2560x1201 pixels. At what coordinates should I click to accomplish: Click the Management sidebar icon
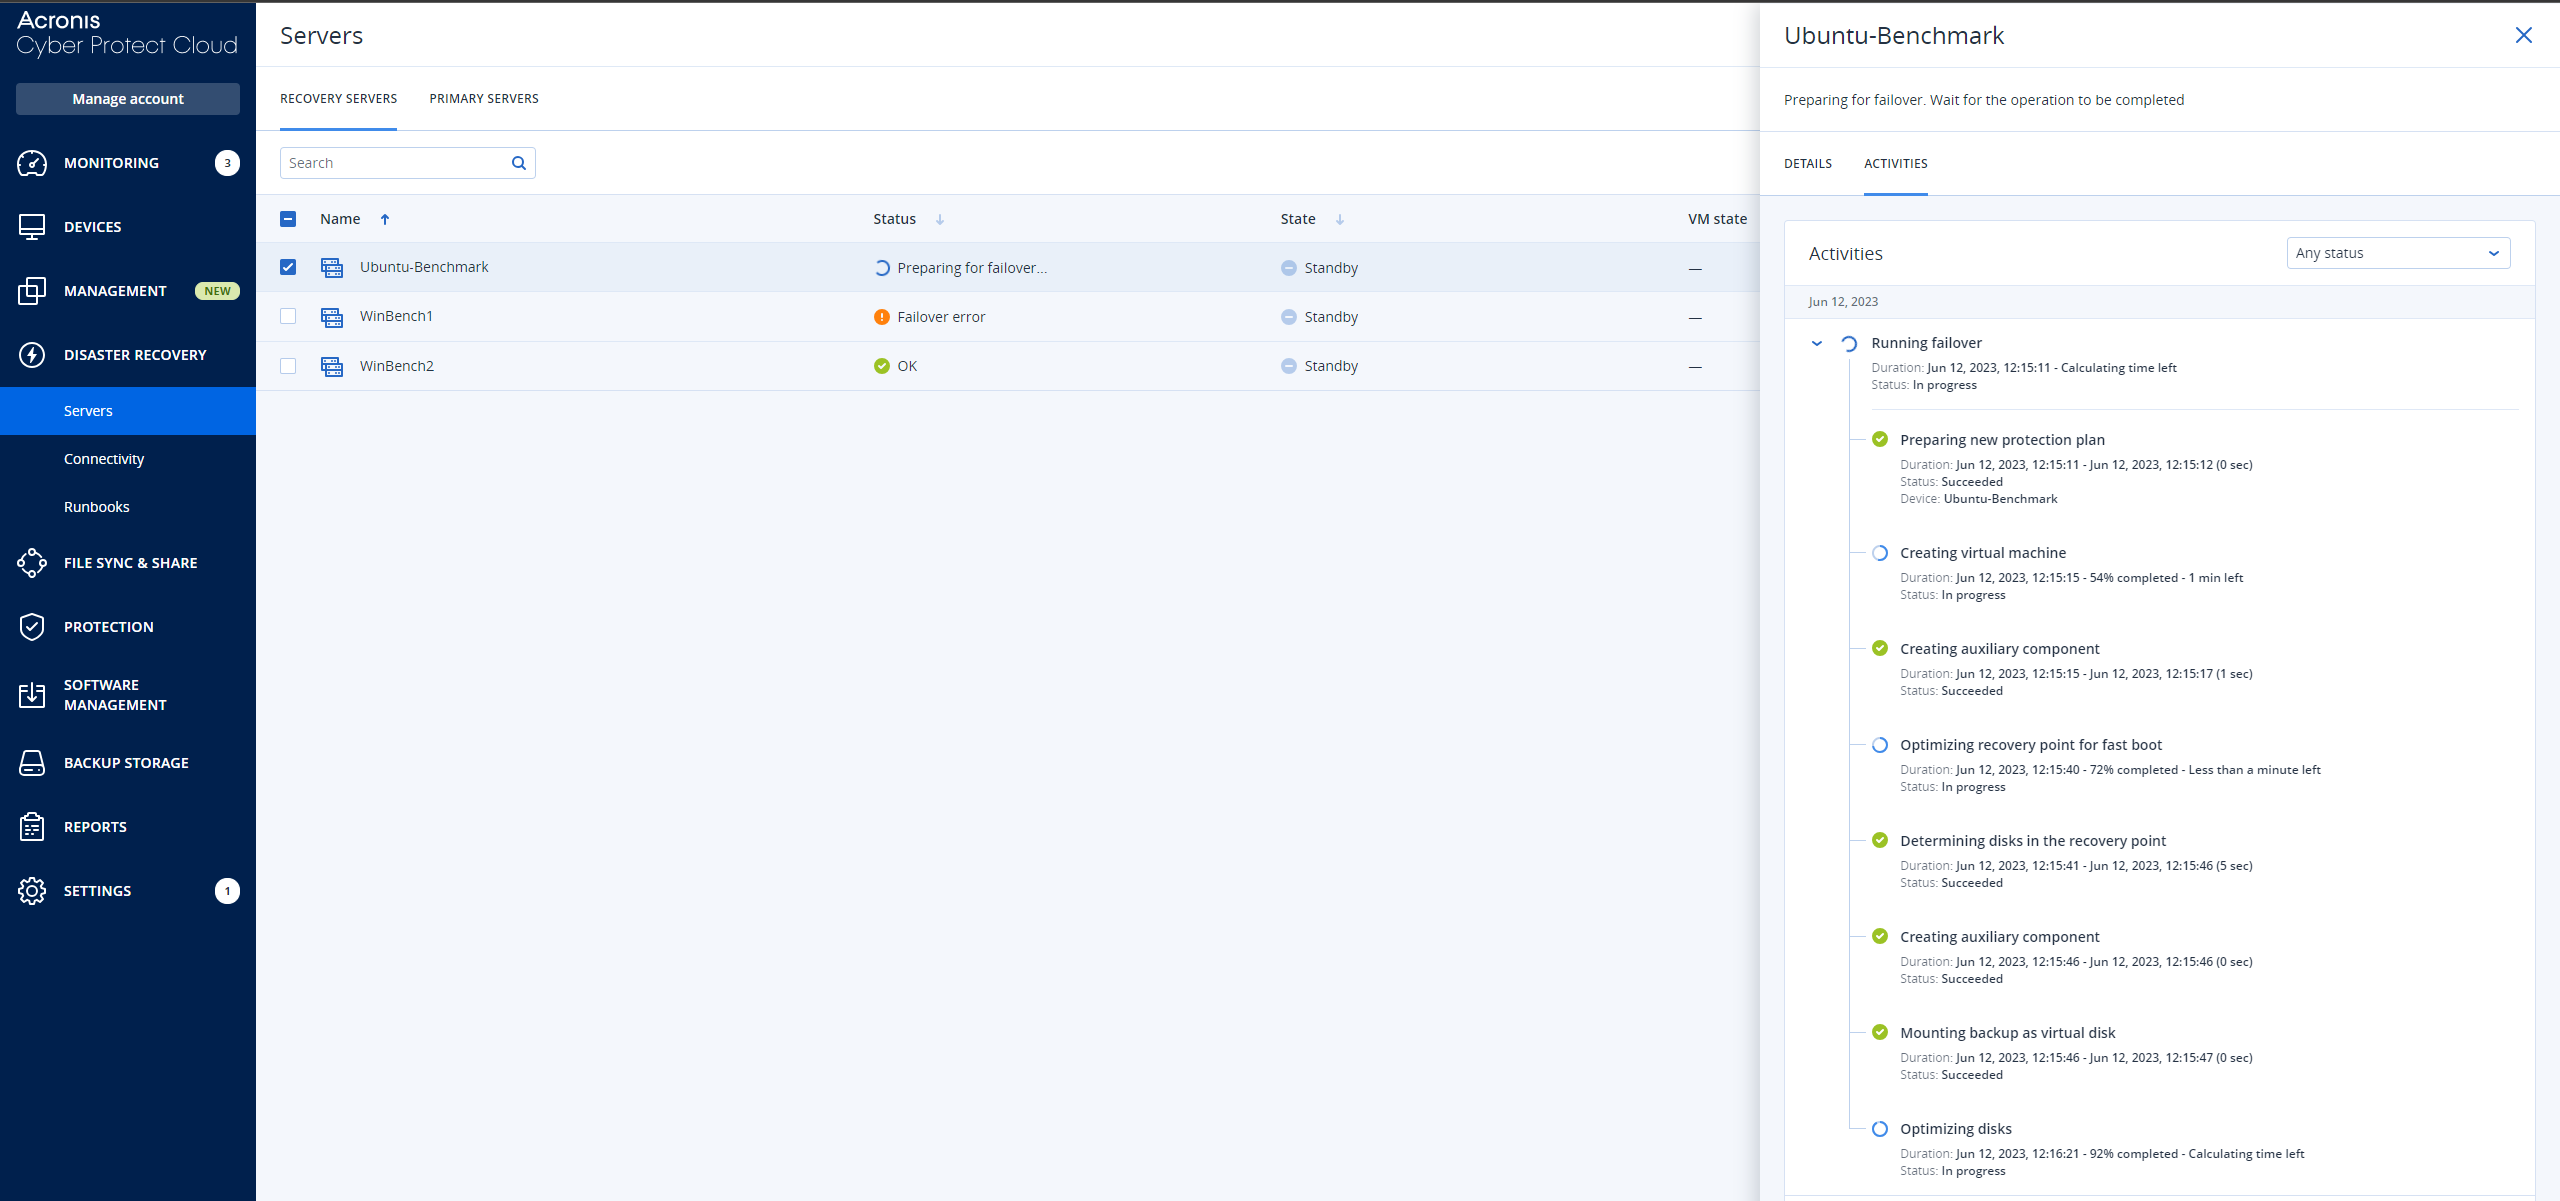[x=32, y=291]
